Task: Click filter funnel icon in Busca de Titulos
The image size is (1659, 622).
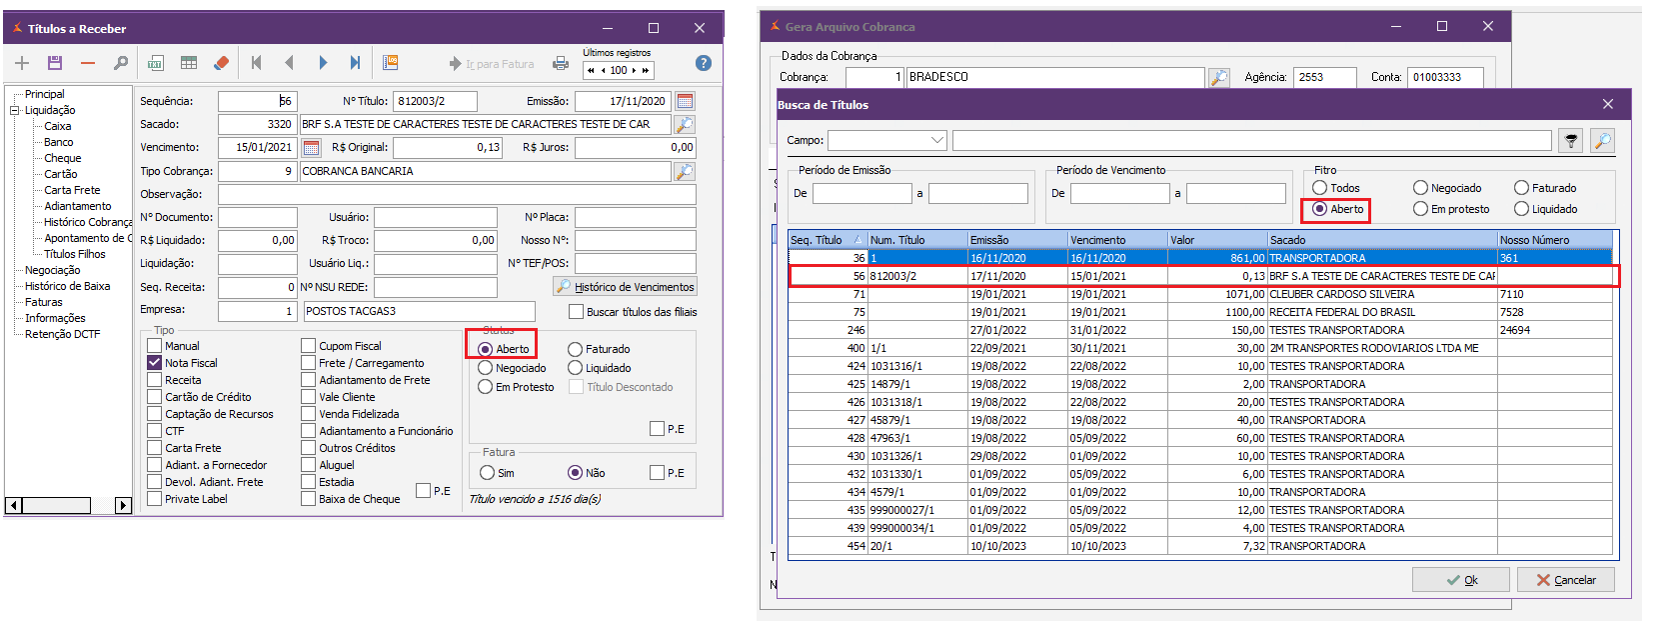Action: pos(1571,141)
